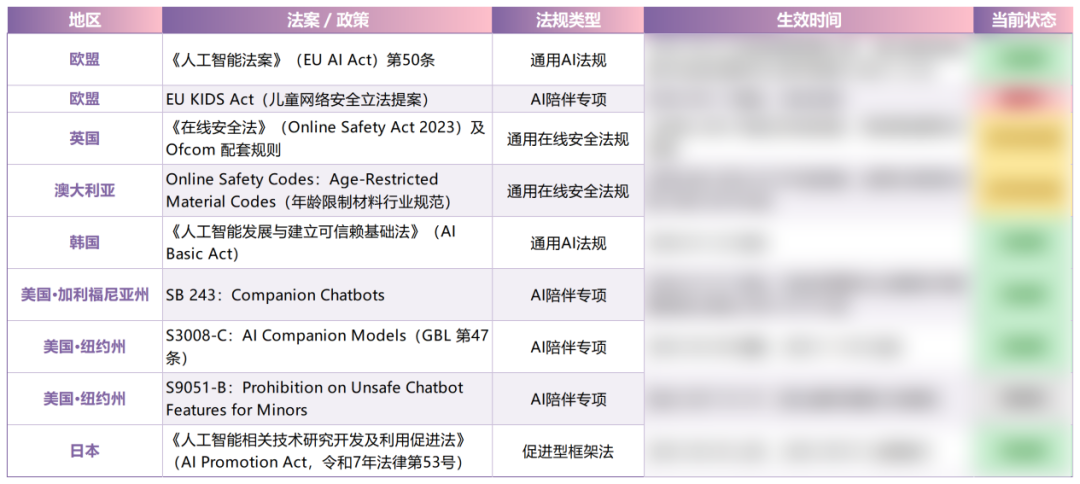Select 欧盟 in the EU KIDS Act row
Viewport: 1080px width, 484px height.
tap(85, 99)
